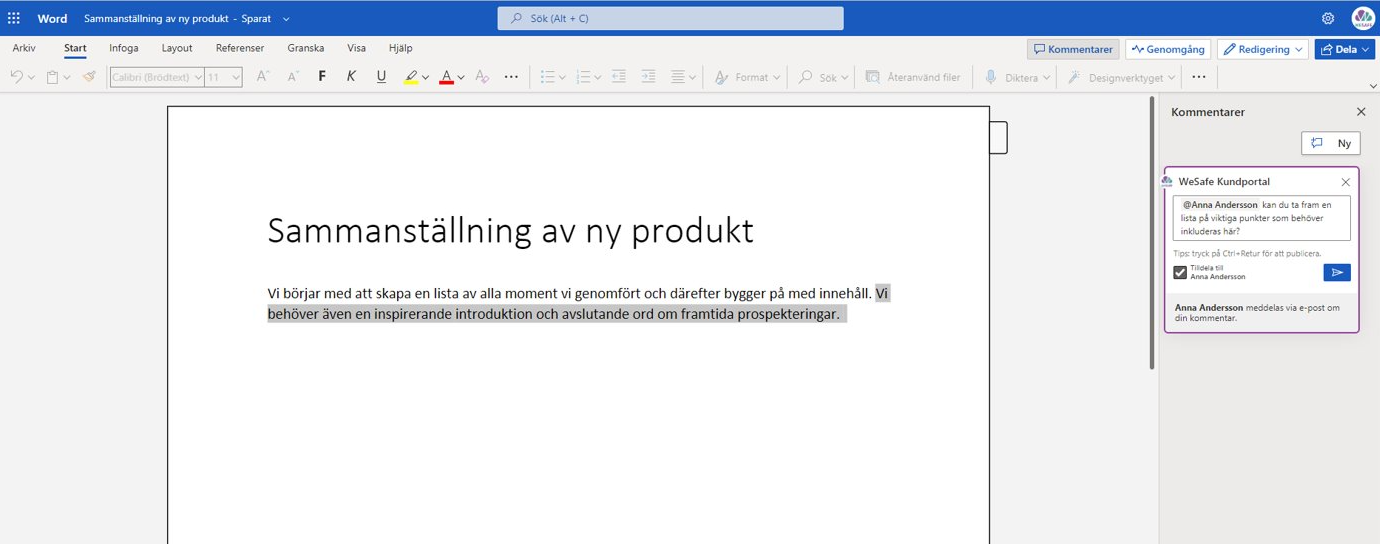1380x544 pixels.
Task: Toggle italic formatting with the K icon
Action: coord(351,77)
